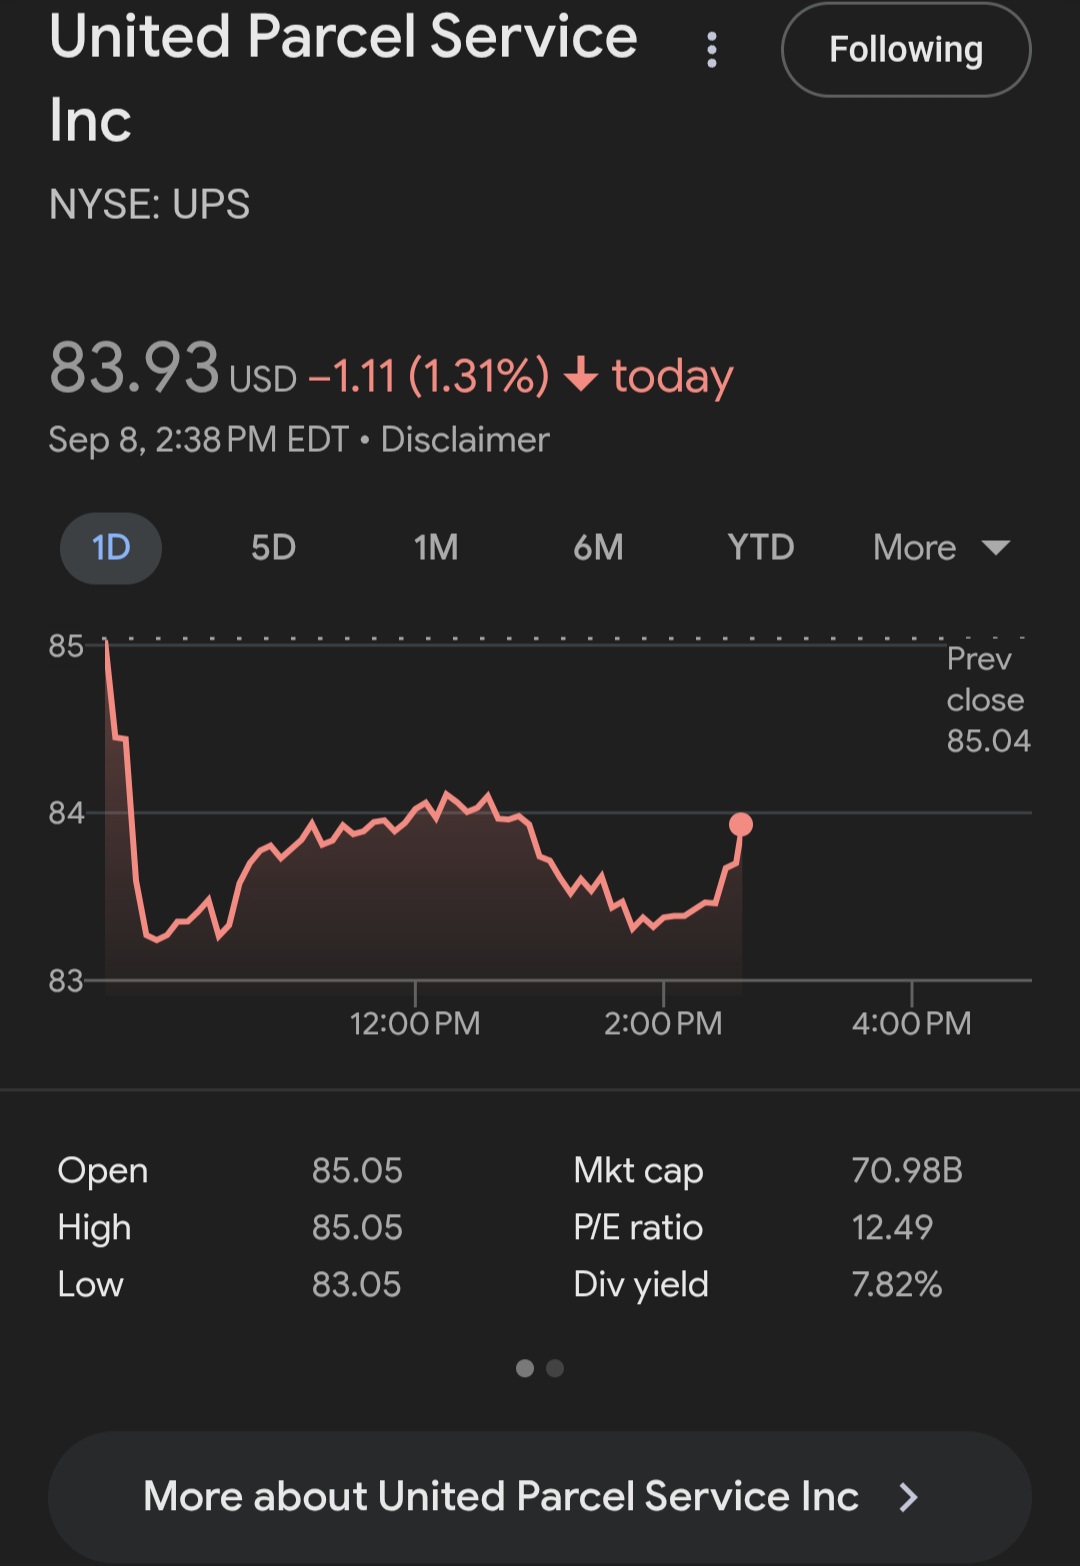Click the red down arrow price indicator
This screenshot has height=1566, width=1080.
pyautogui.click(x=581, y=376)
